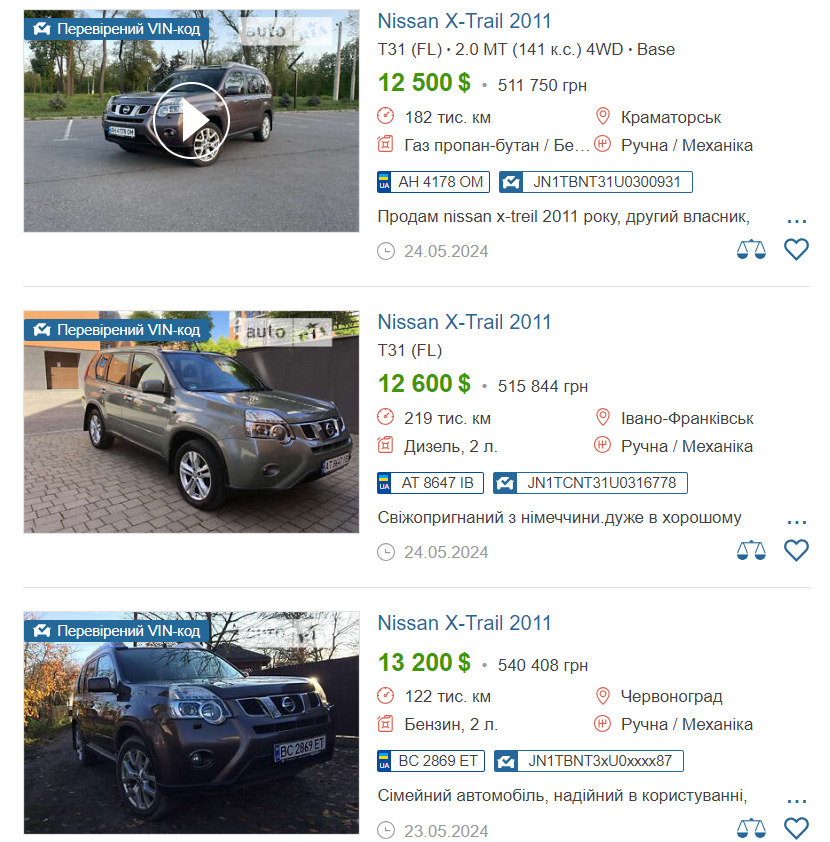This screenshot has height=842, width=830.
Task: Click Перевірений VIN-код label on third listing photo
Action: point(117,631)
